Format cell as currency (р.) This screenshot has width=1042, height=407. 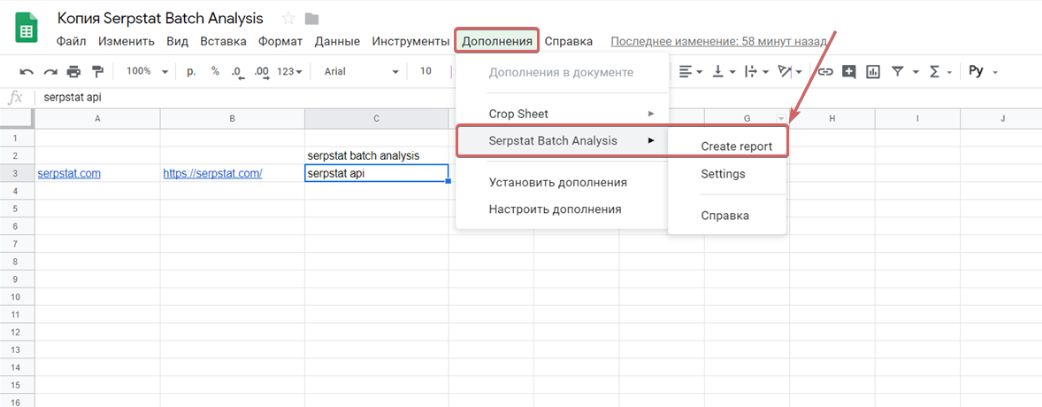pos(191,71)
